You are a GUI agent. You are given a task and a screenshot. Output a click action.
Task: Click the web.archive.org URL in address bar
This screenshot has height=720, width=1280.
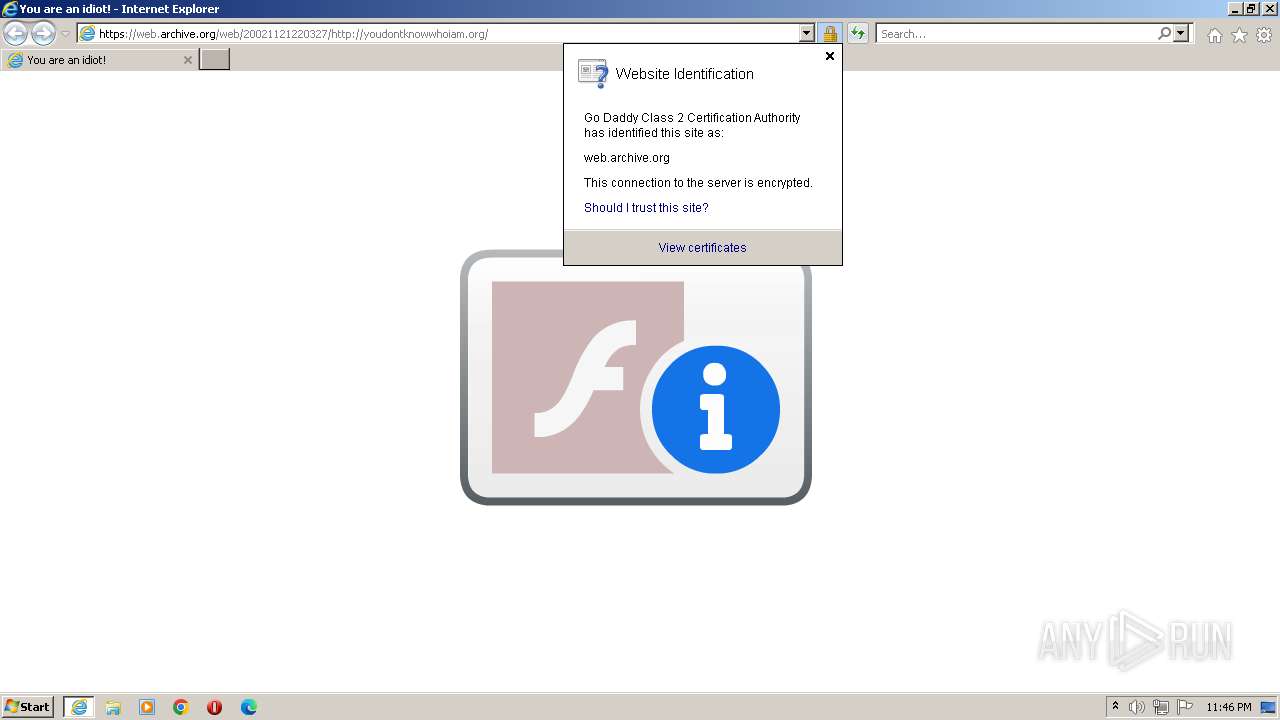pos(293,34)
